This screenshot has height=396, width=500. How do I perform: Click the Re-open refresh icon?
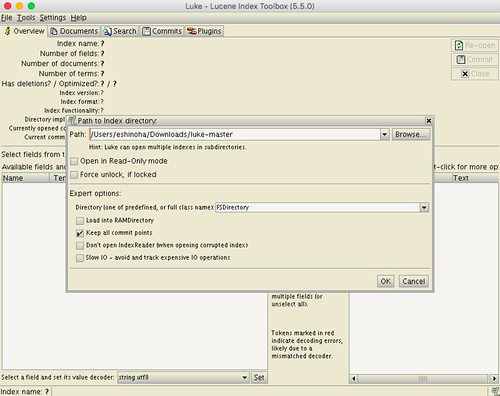459,45
